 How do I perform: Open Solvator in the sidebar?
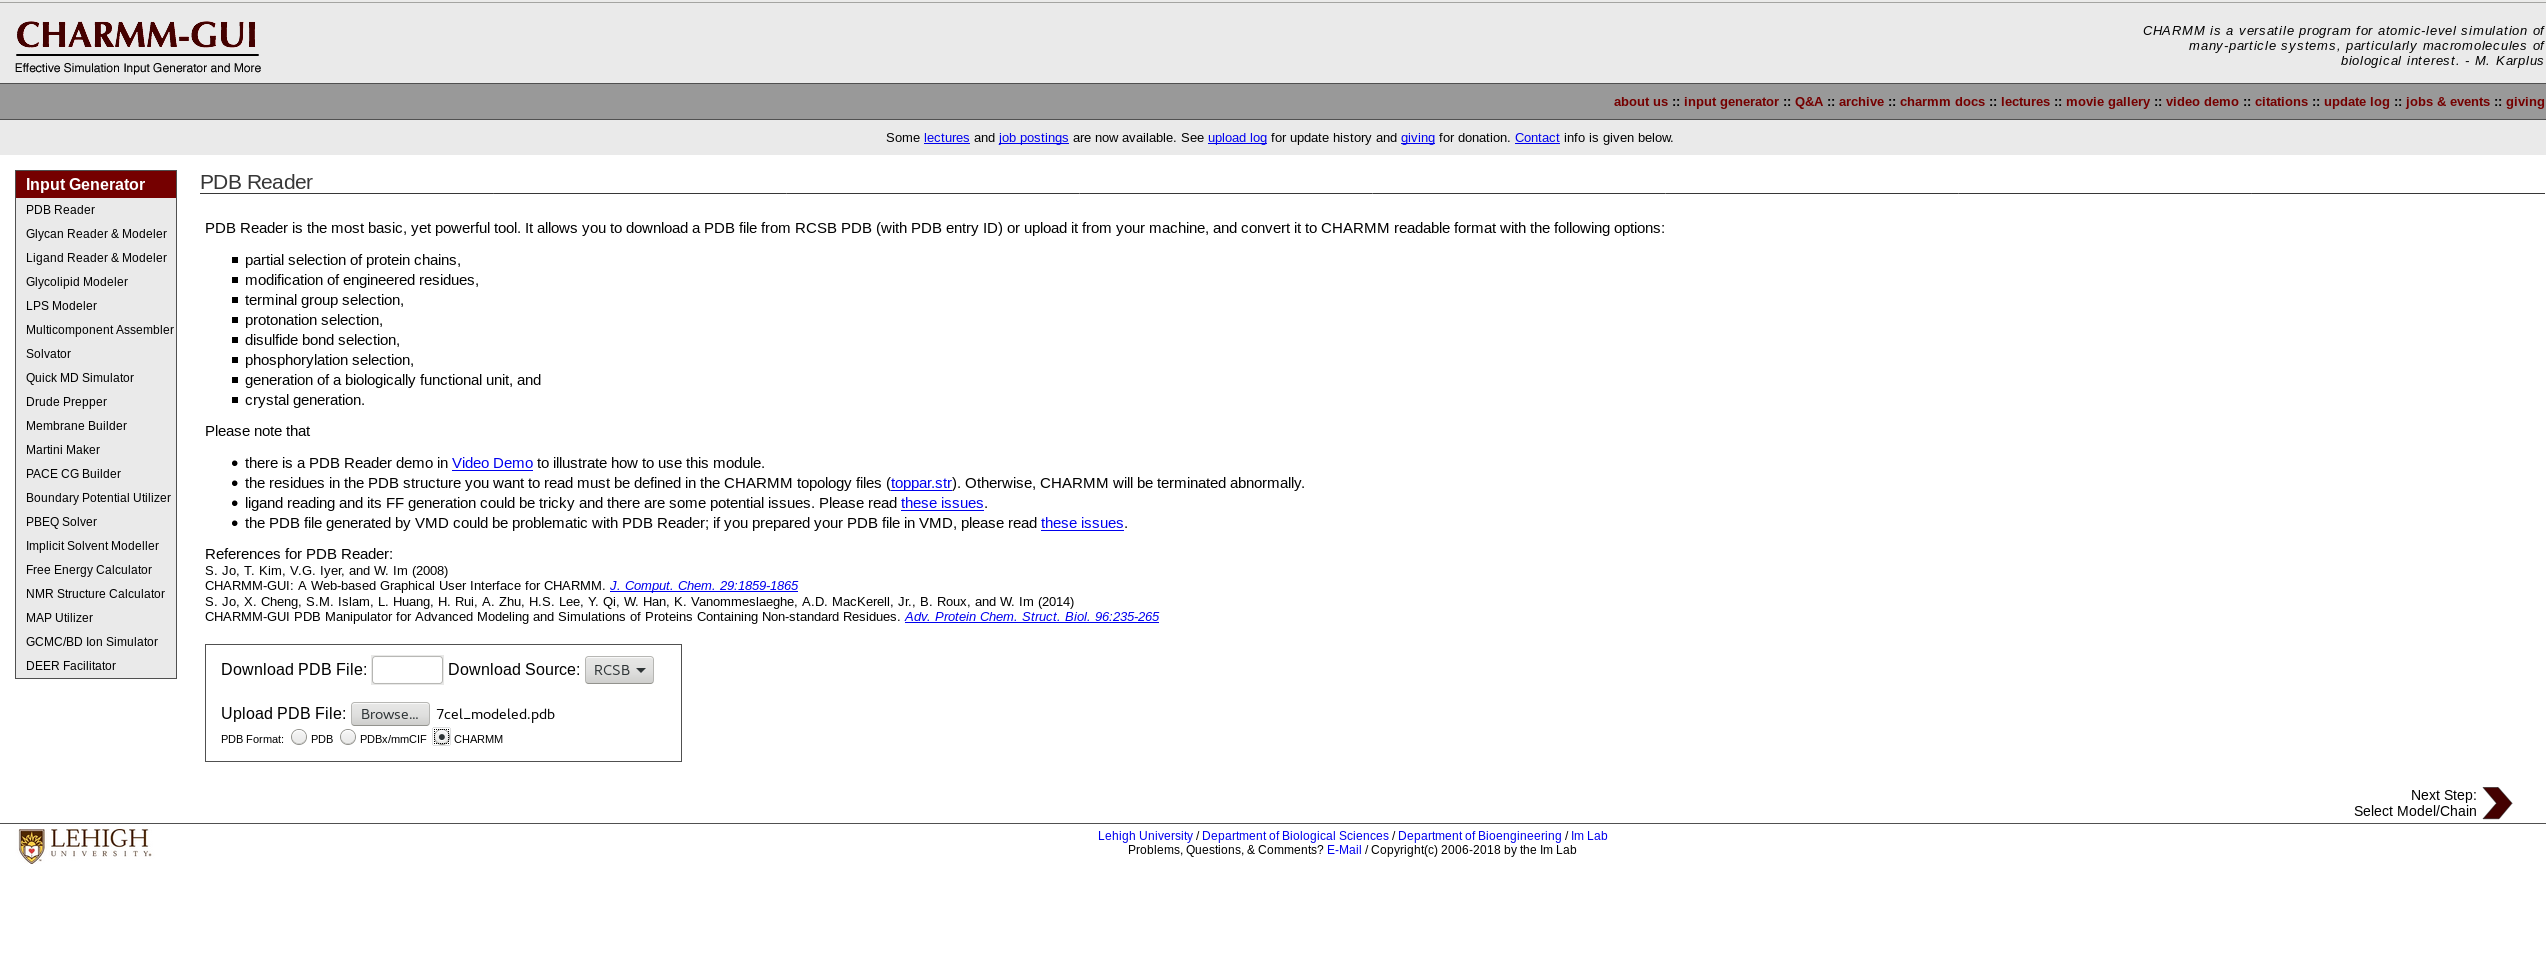[x=48, y=354]
